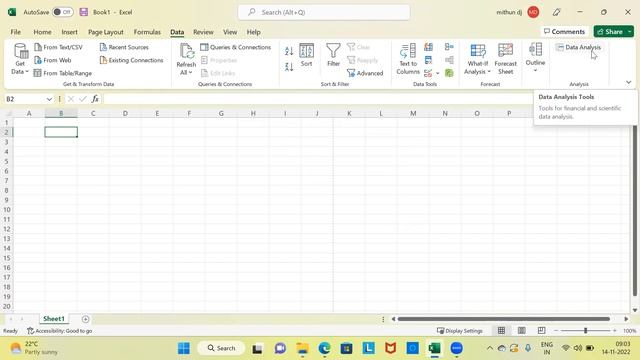The width and height of the screenshot is (640, 360).
Task: Open Microsoft Edge from taskbar
Action: coord(324,348)
